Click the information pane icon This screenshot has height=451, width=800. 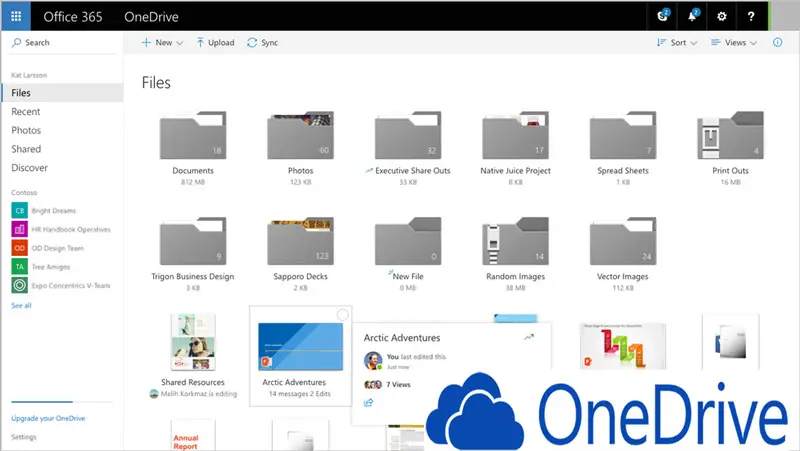pyautogui.click(x=778, y=42)
